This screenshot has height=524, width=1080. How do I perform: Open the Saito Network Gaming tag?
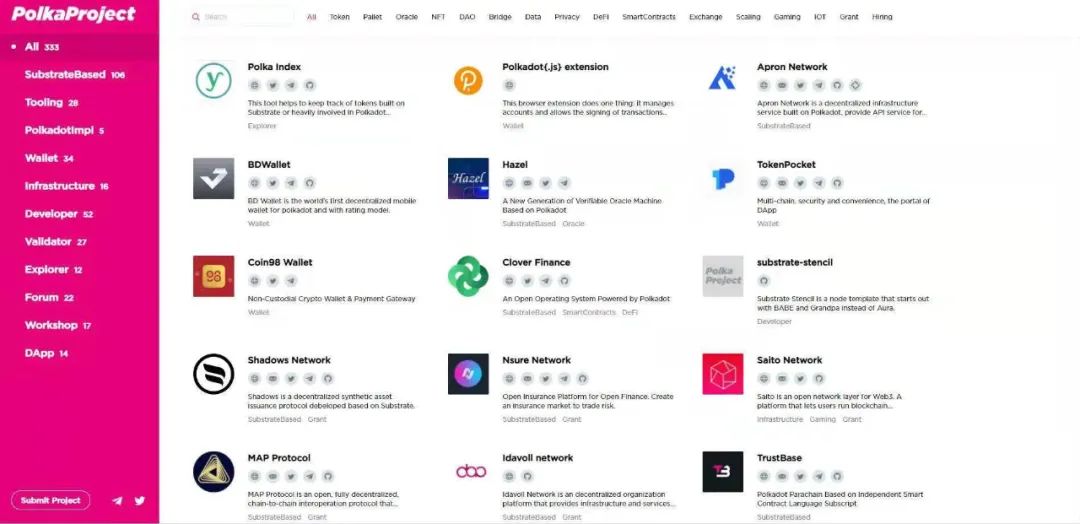(822, 419)
